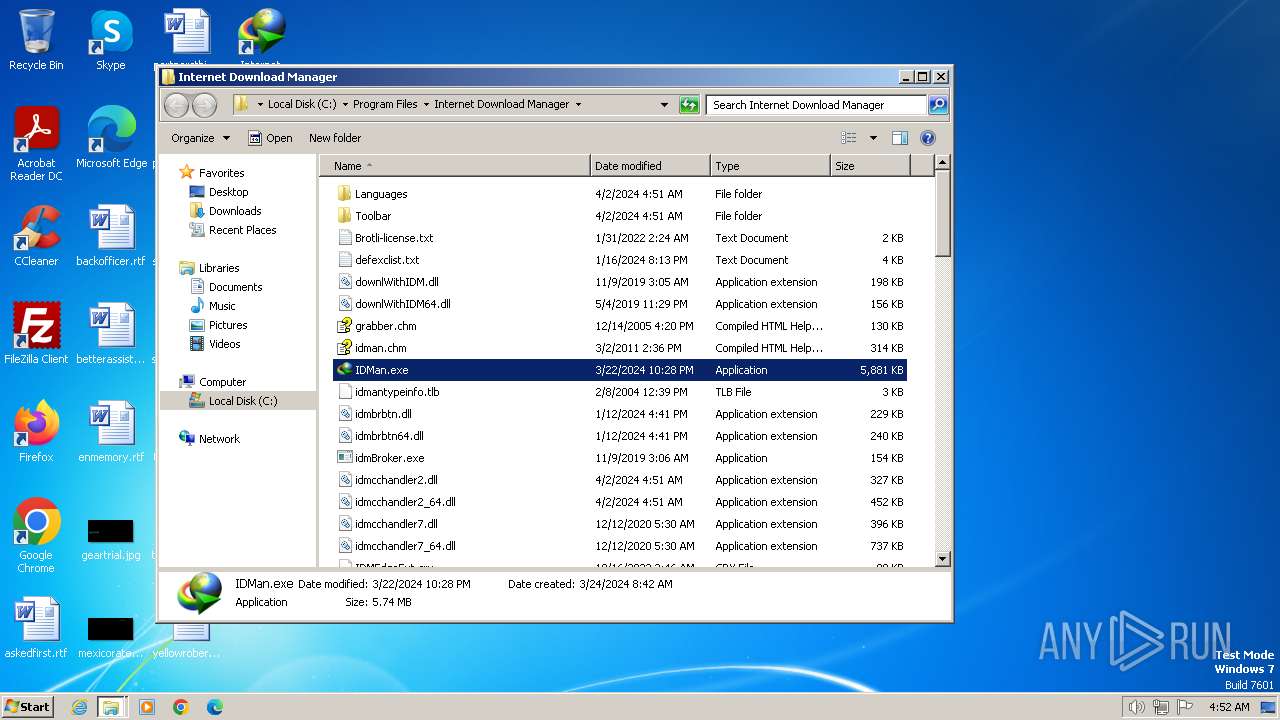This screenshot has width=1280, height=720.
Task: Open Windows Media Player taskbar icon
Action: 147,707
